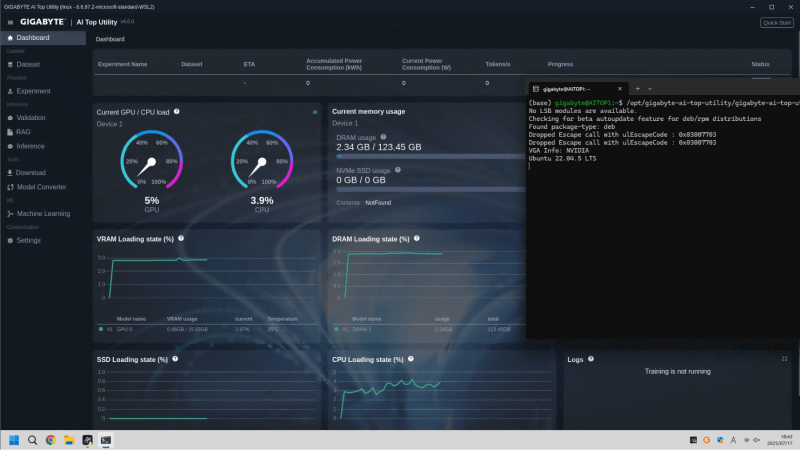Click the DRAM 1 row in DRAM table
Image resolution: width=800 pixels, height=450 pixels.
[429, 329]
